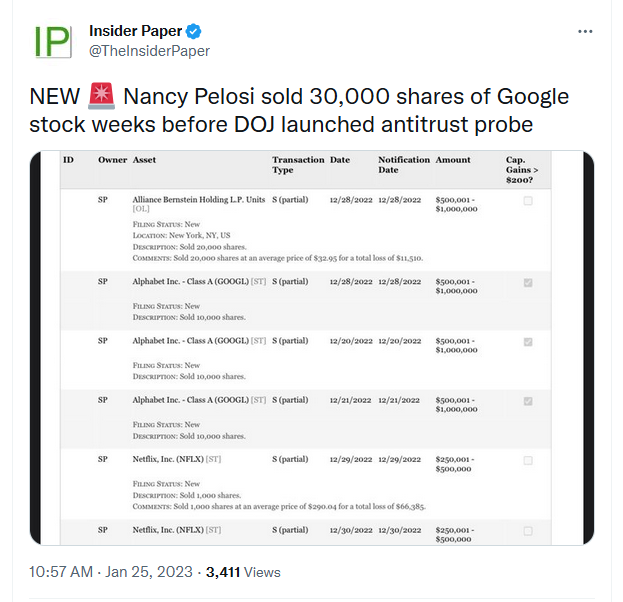The height and width of the screenshot is (602, 623).
Task: Open the Insider Paper profile avatar
Action: [x=52, y=41]
